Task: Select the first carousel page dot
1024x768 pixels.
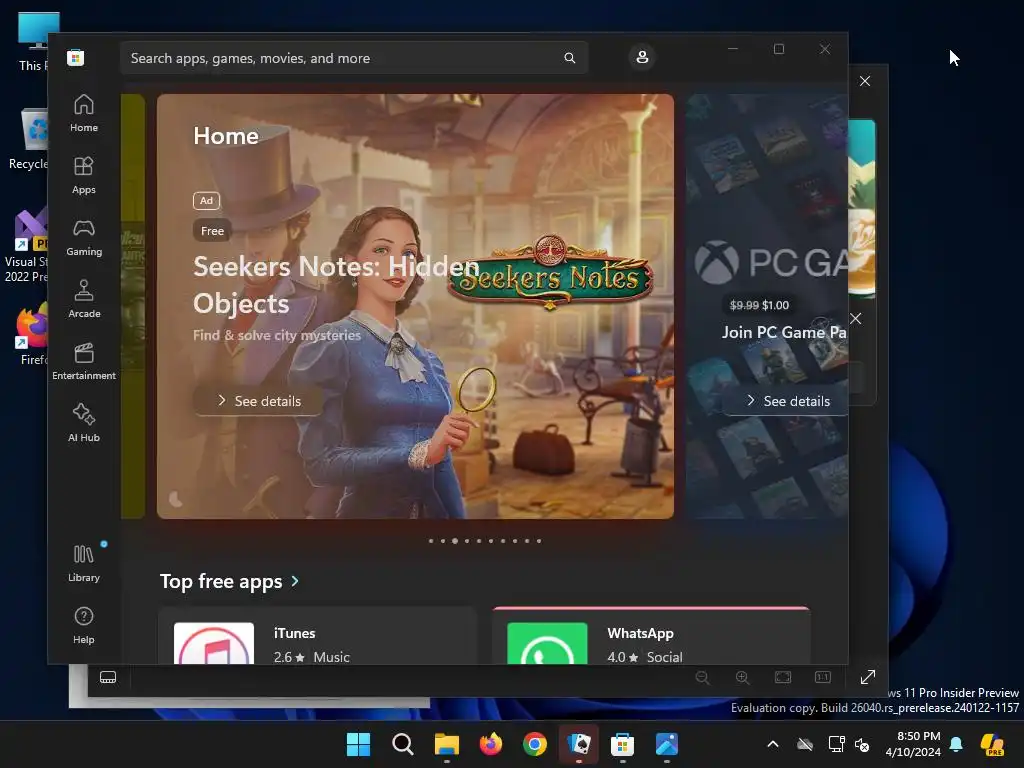Action: pyautogui.click(x=431, y=541)
